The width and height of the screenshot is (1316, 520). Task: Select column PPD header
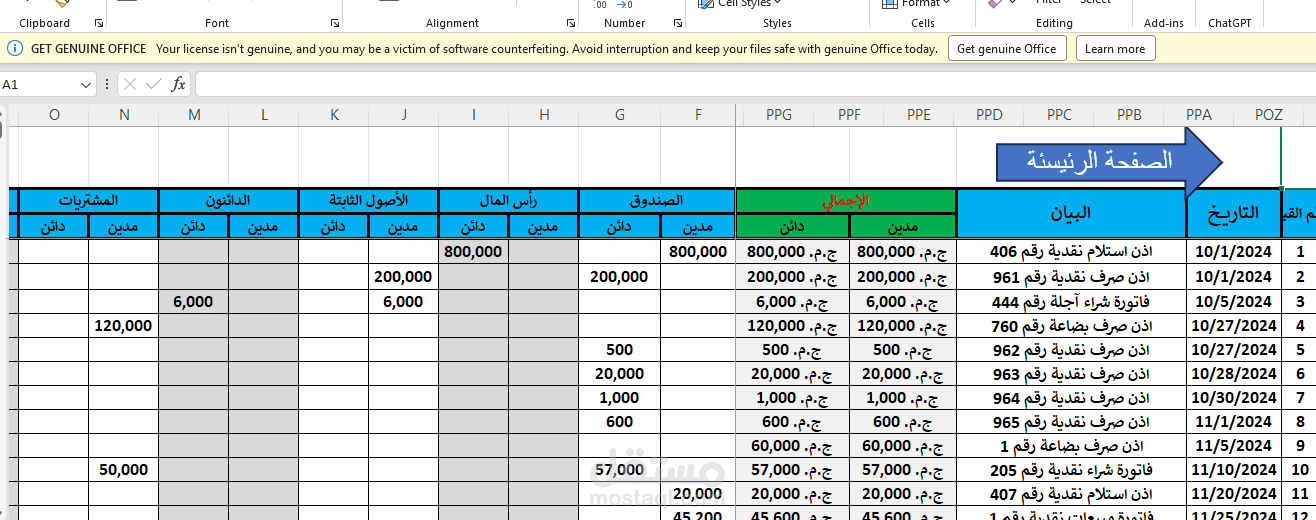(x=989, y=115)
